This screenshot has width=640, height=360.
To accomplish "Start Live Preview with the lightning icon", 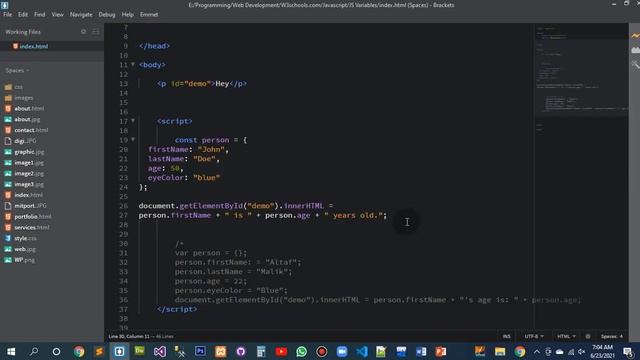I will click(x=635, y=36).
